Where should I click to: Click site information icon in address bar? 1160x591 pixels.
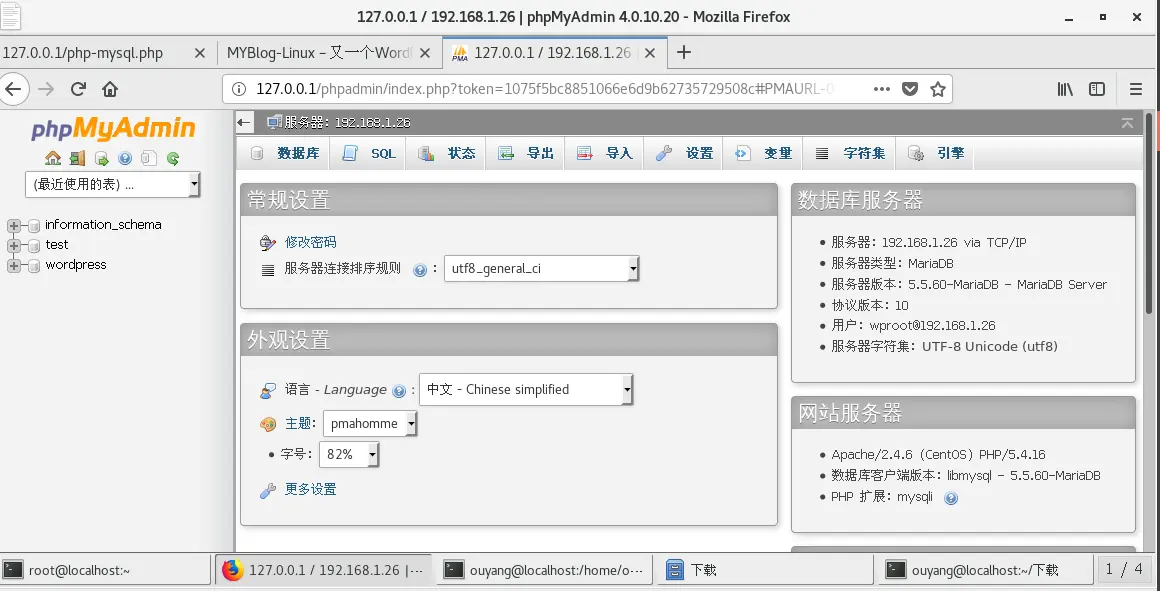click(239, 90)
